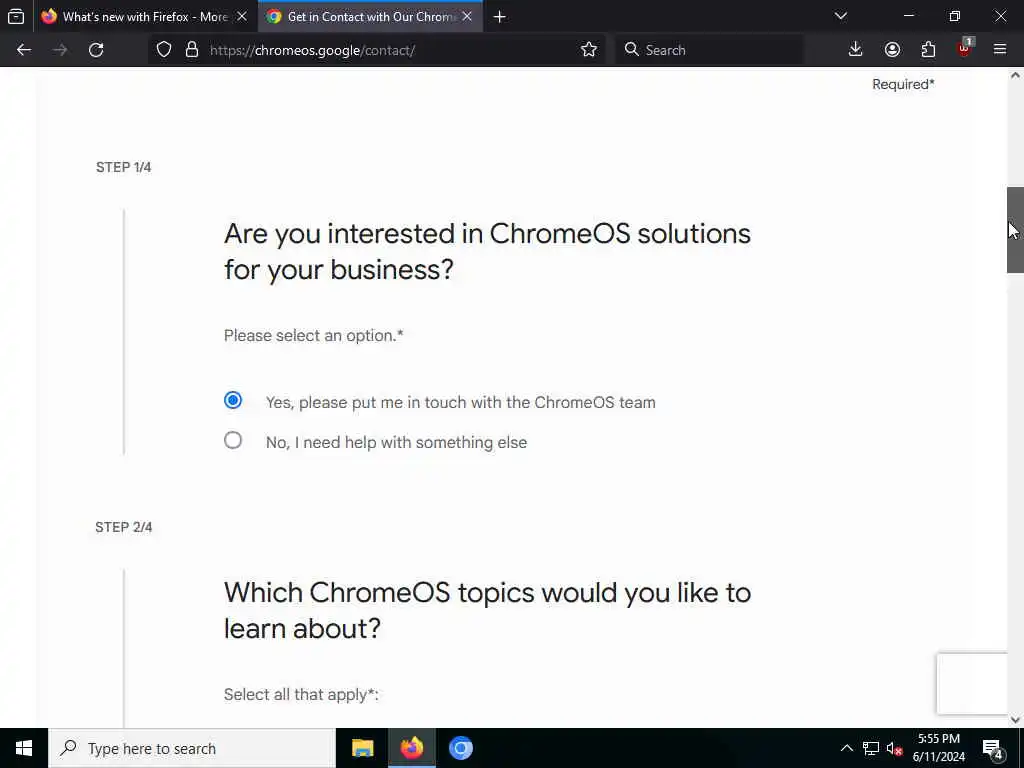
Task: Click 'Select all that apply*:' text
Action: 301,694
